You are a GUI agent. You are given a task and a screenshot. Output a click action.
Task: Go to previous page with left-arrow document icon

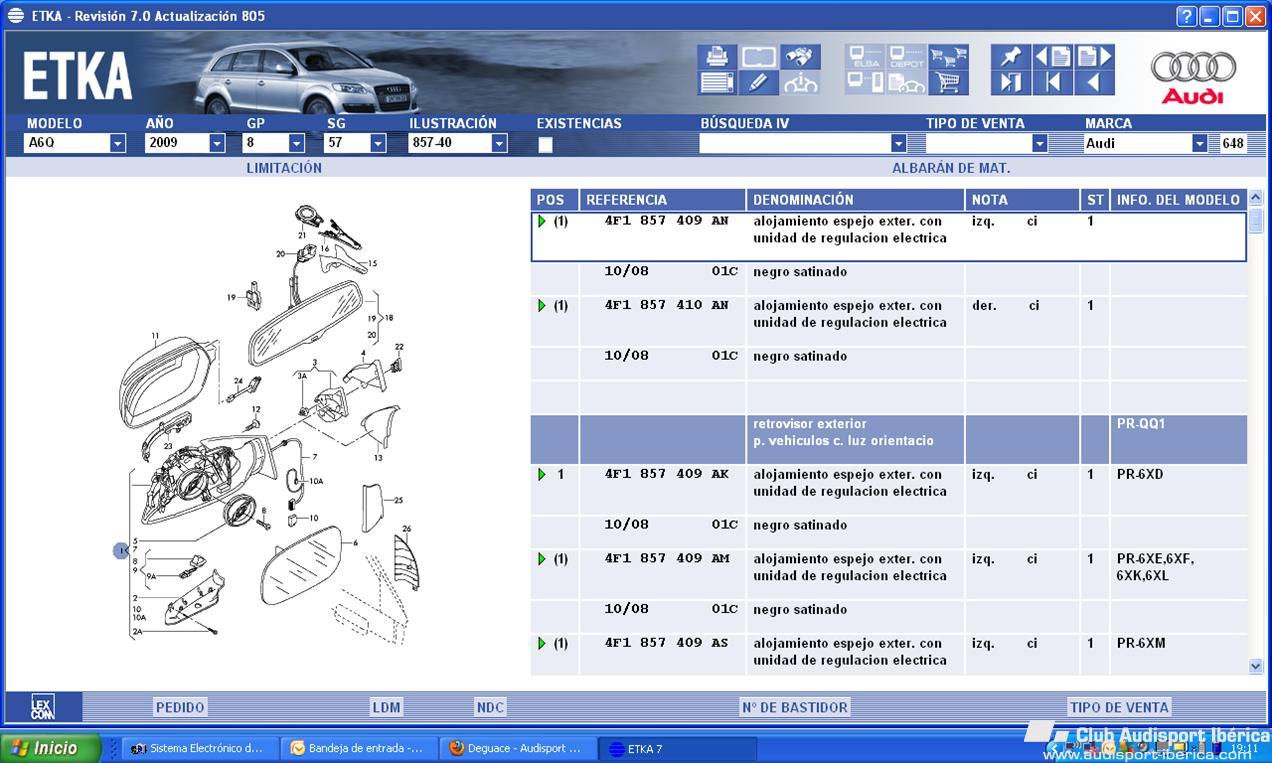(x=1053, y=57)
